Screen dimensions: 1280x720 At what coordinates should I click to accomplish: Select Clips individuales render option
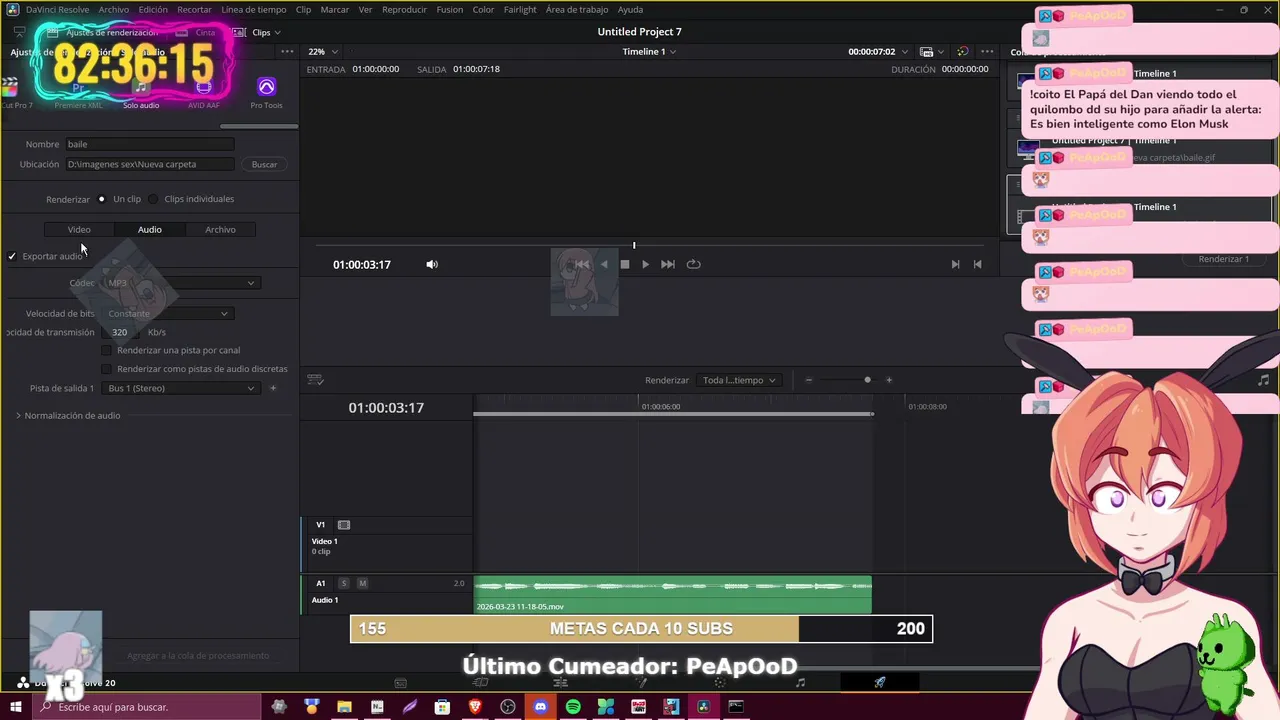point(153,199)
